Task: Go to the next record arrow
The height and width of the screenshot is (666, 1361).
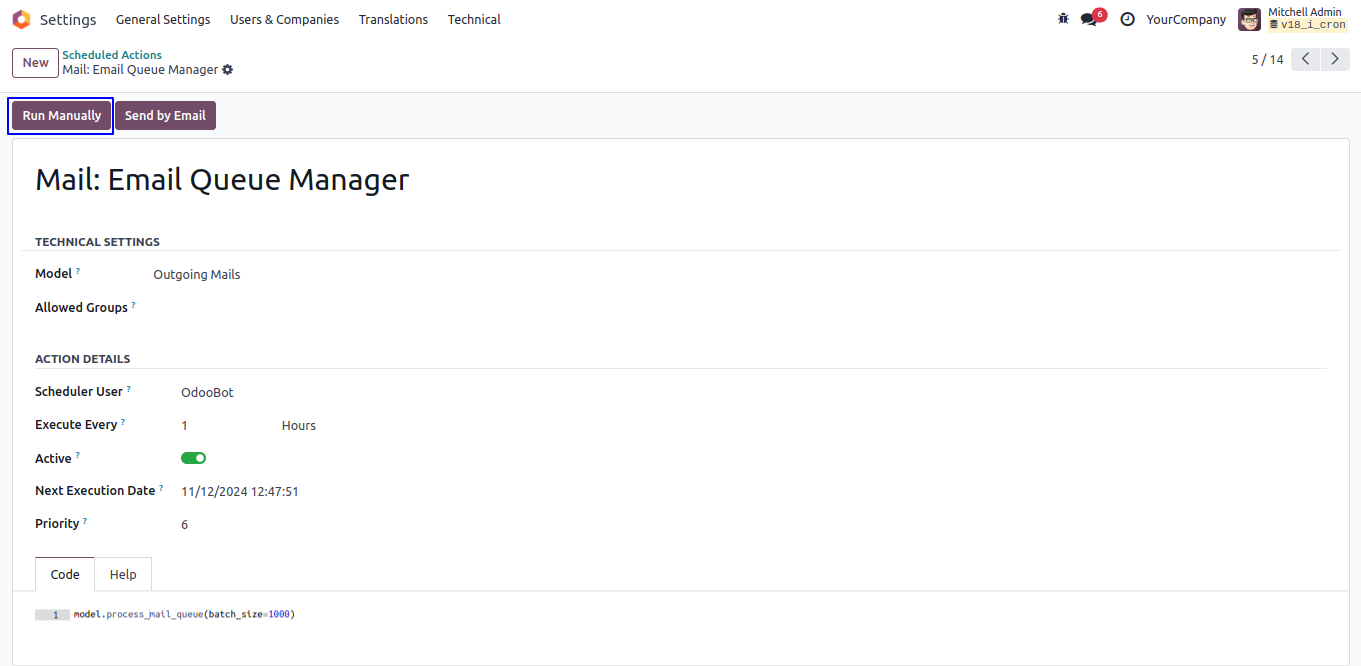Action: tap(1335, 59)
